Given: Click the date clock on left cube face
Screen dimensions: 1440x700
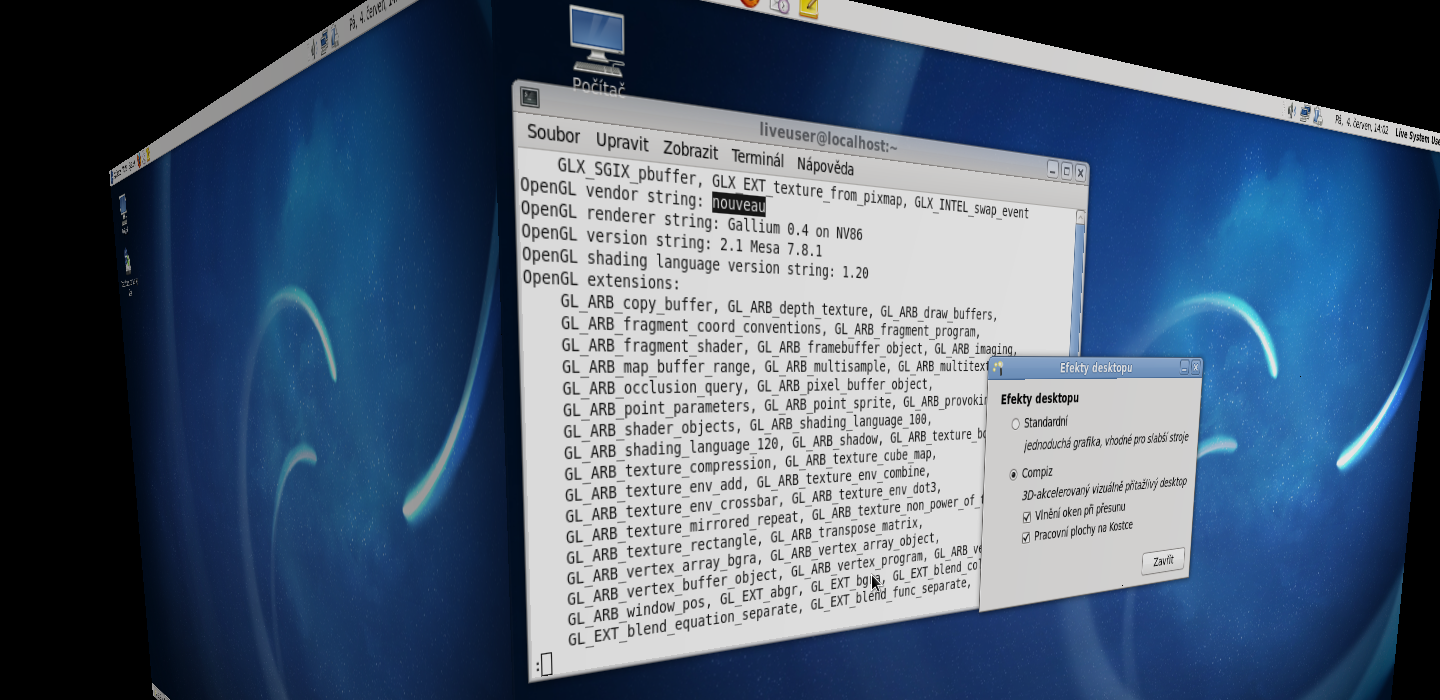Looking at the screenshot, I should point(372,16).
